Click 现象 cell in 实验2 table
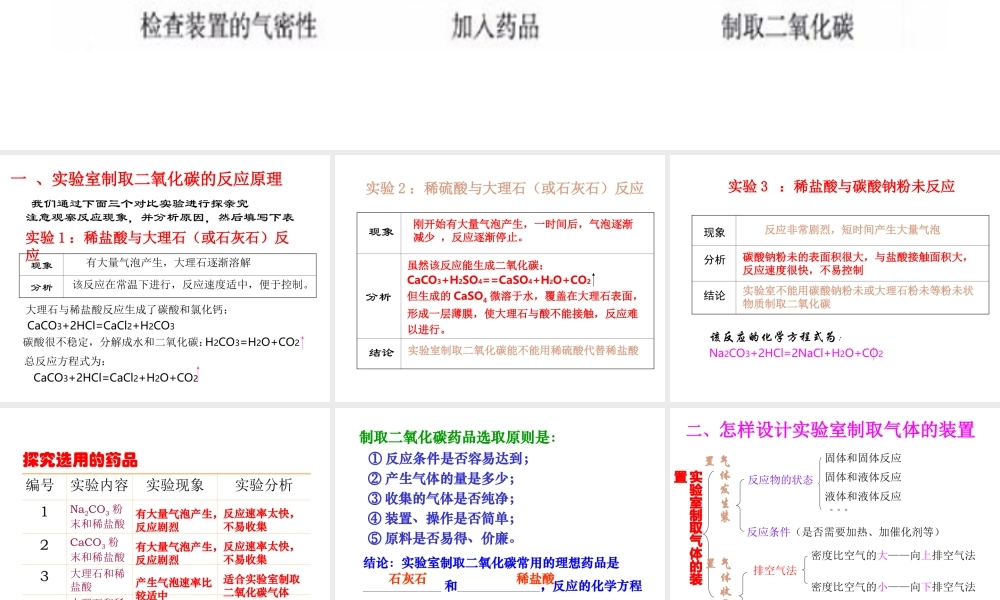 click(x=381, y=232)
